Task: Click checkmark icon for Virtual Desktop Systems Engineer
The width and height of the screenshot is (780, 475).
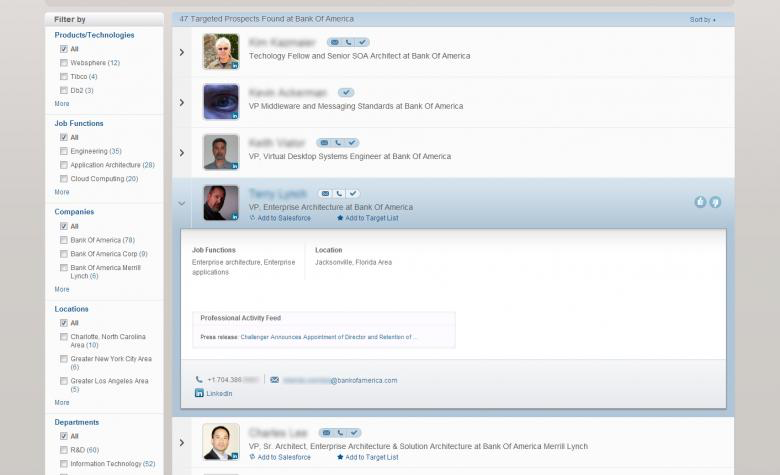Action: (x=352, y=143)
